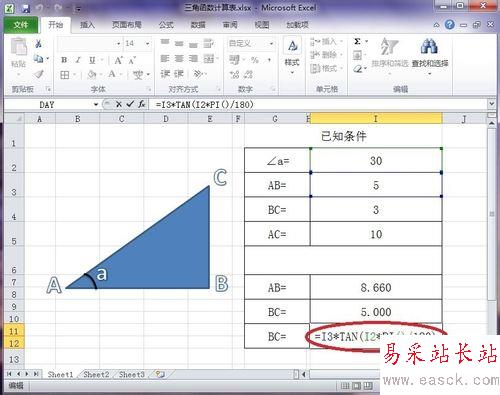Open the font name dropdown
This screenshot has width=500, height=395.
tap(118, 44)
